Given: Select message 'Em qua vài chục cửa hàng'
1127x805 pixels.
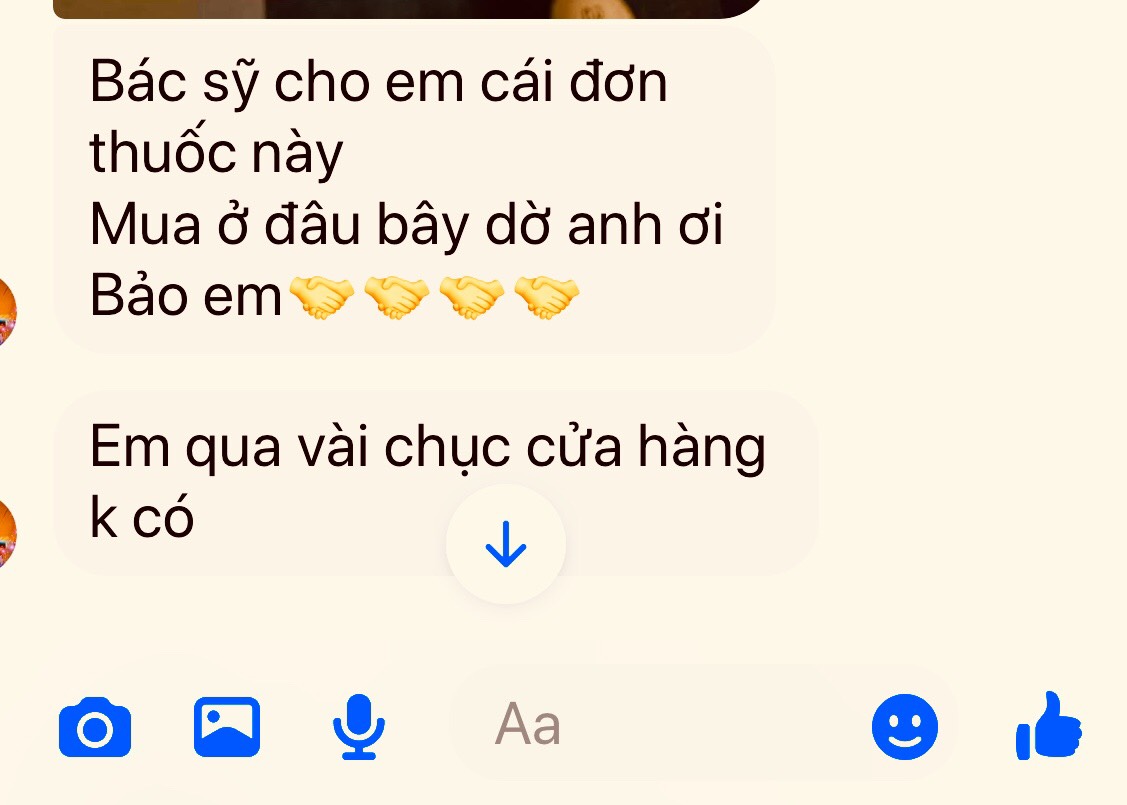Looking at the screenshot, I should 428,448.
